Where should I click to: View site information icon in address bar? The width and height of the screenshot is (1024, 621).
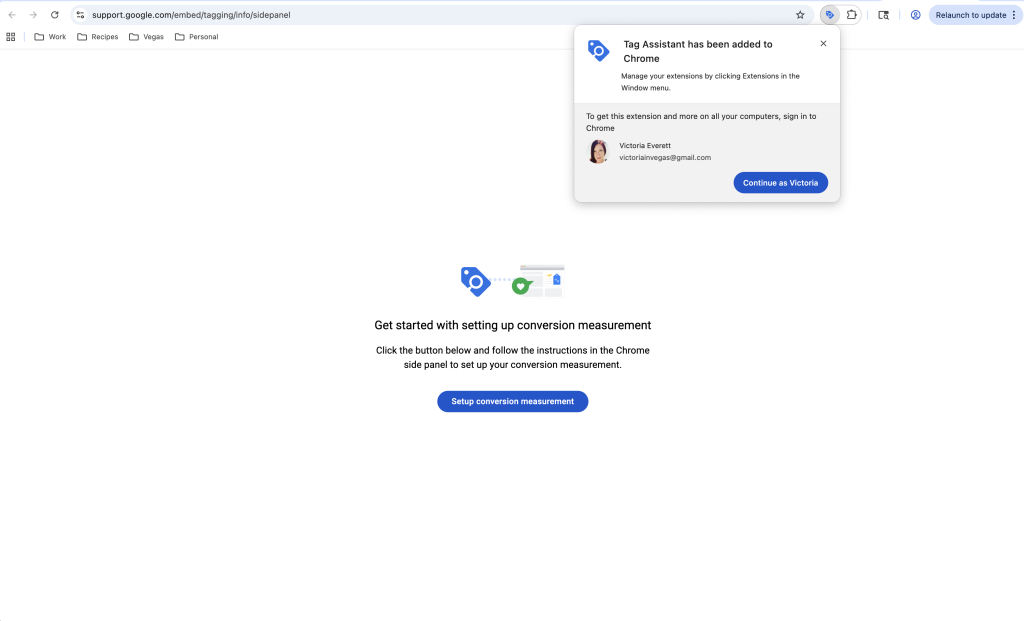[81, 15]
